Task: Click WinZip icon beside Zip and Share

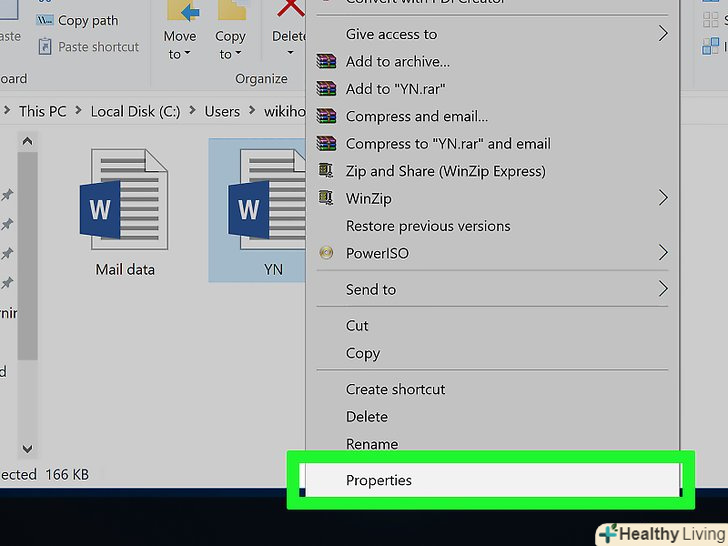Action: tap(325, 170)
